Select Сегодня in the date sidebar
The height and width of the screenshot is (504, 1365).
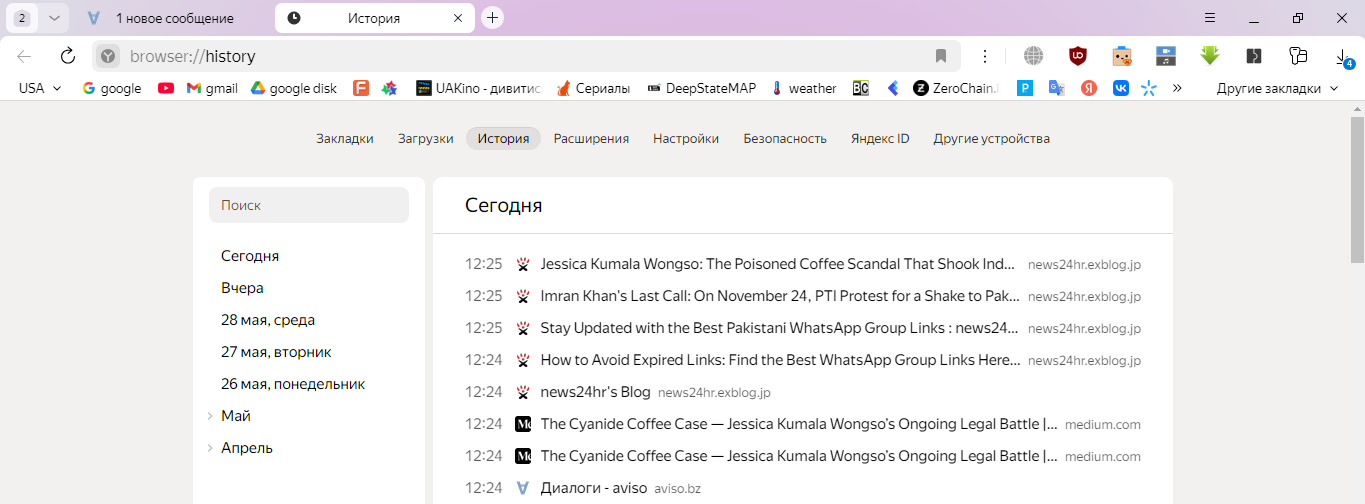tap(250, 256)
